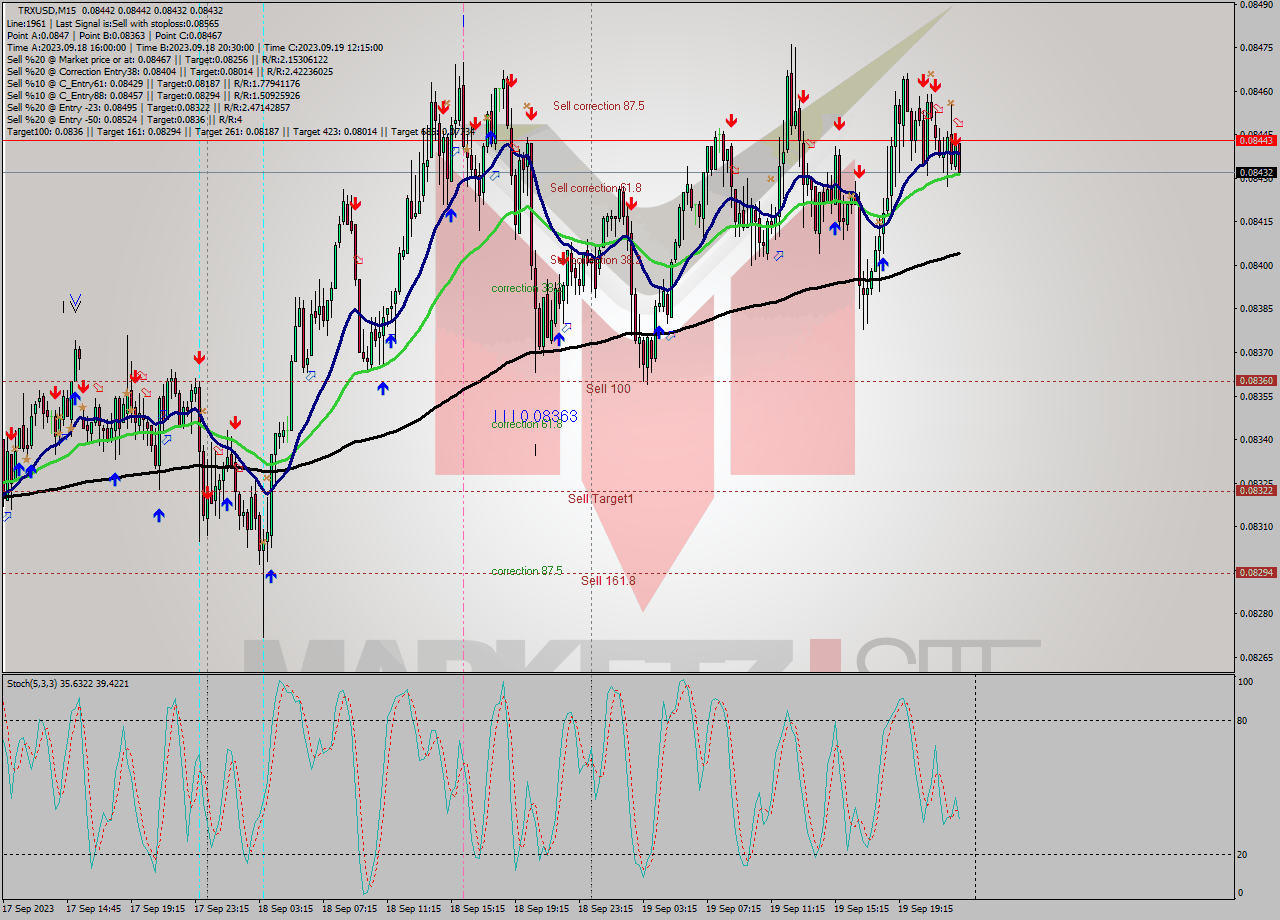Click the 'Sell %10 @ C_Entry88: 0.08457' line
This screenshot has height=920, width=1280.
click(x=153, y=95)
